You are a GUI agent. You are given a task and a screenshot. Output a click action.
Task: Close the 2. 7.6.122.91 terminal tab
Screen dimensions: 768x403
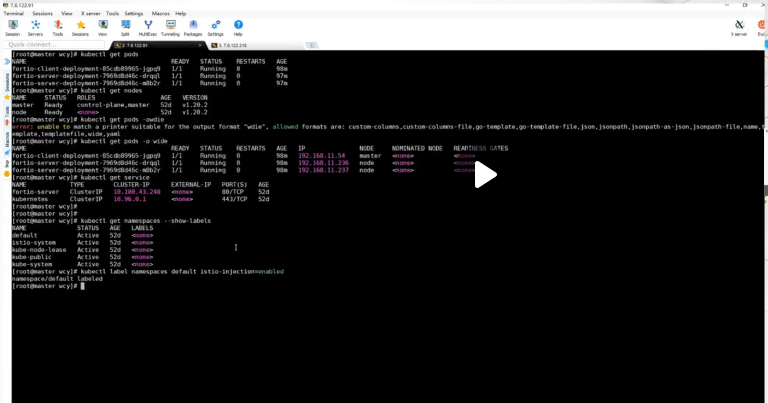(x=200, y=45)
